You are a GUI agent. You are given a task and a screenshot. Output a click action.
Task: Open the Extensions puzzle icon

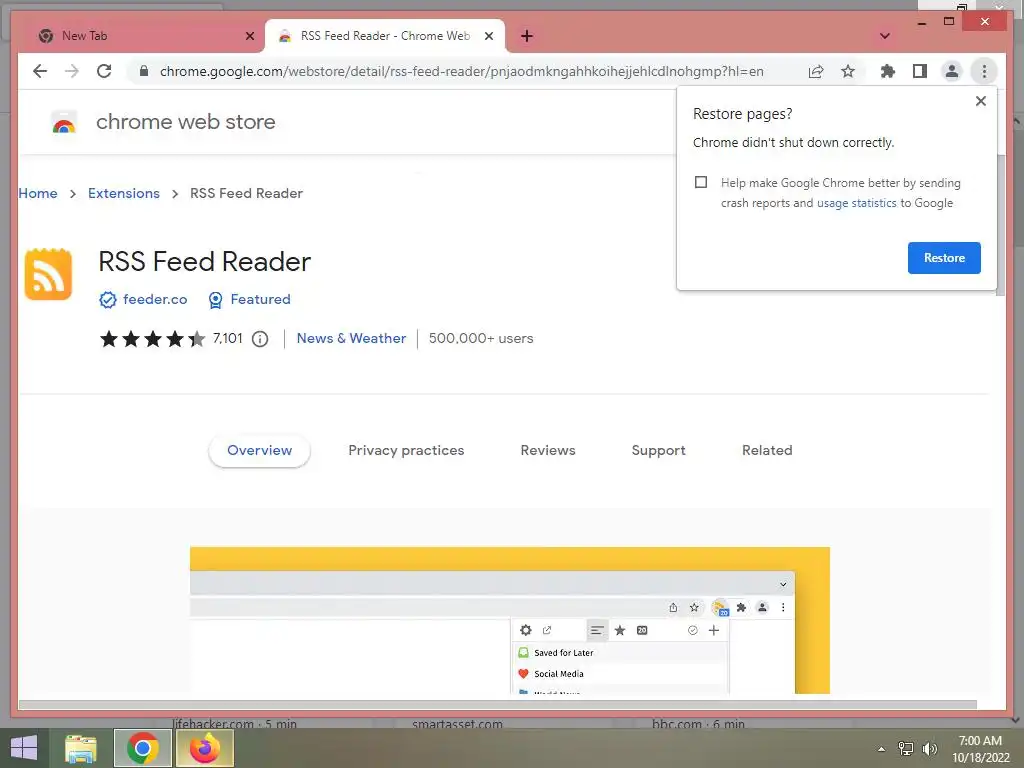click(888, 71)
